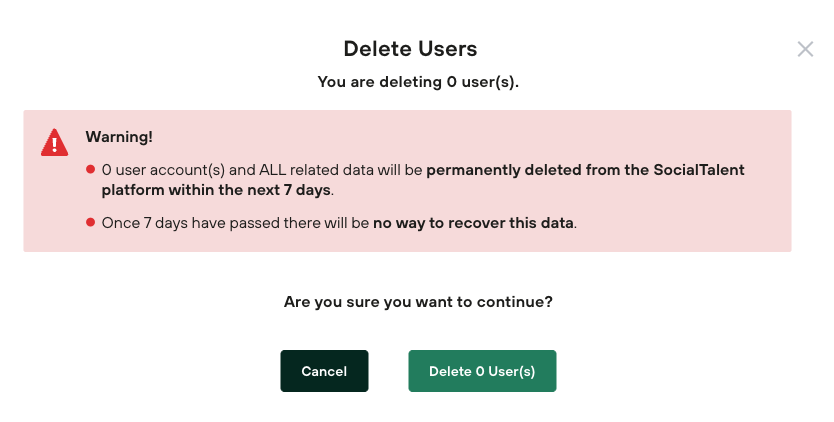Select "You are deleting 0 user(s)." text
This screenshot has height=422, width=834.
point(418,82)
